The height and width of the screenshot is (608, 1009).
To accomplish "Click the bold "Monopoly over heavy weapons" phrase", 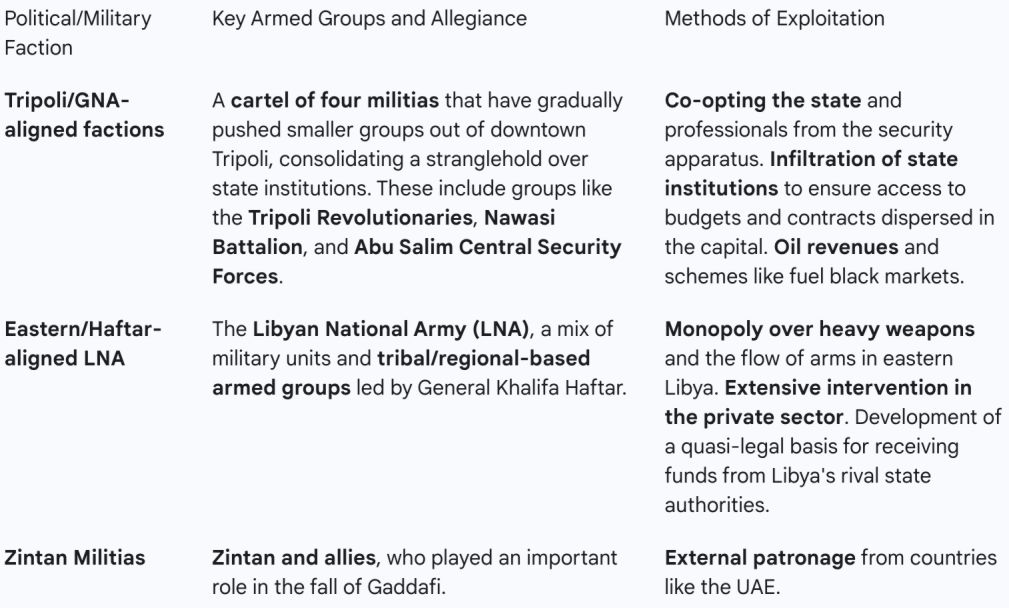I will pyautogui.click(x=819, y=329).
